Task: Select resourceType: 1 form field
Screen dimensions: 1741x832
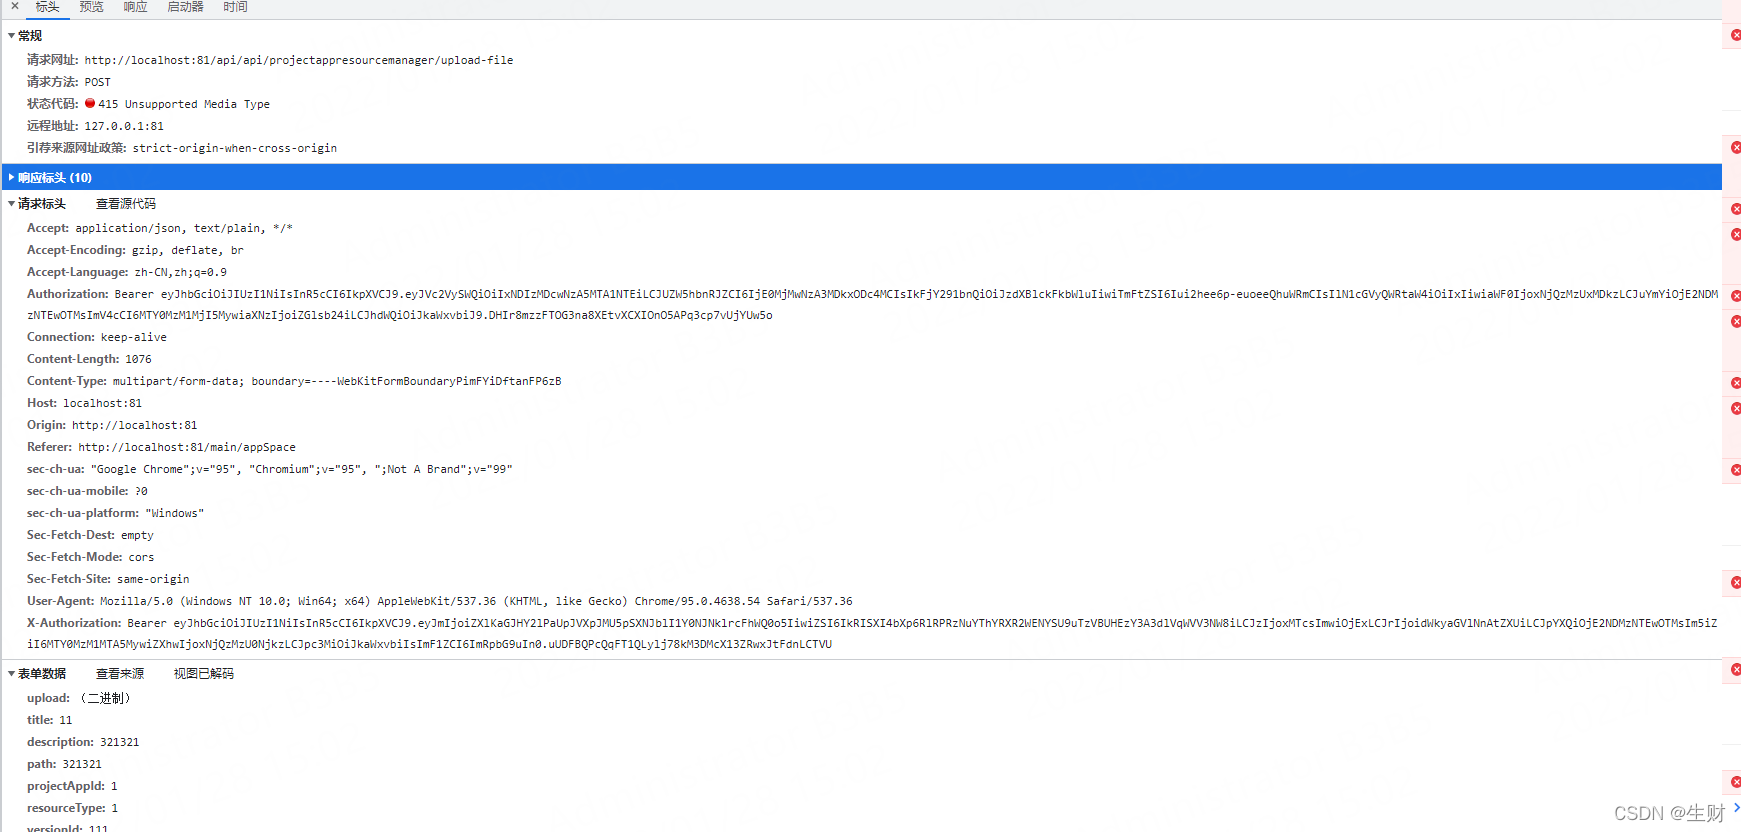Action: pyautogui.click(x=72, y=808)
